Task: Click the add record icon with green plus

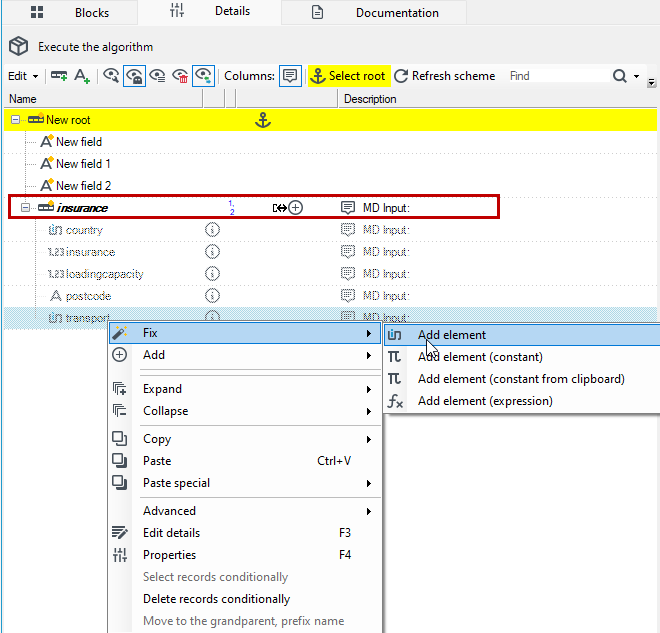Action: [59, 76]
